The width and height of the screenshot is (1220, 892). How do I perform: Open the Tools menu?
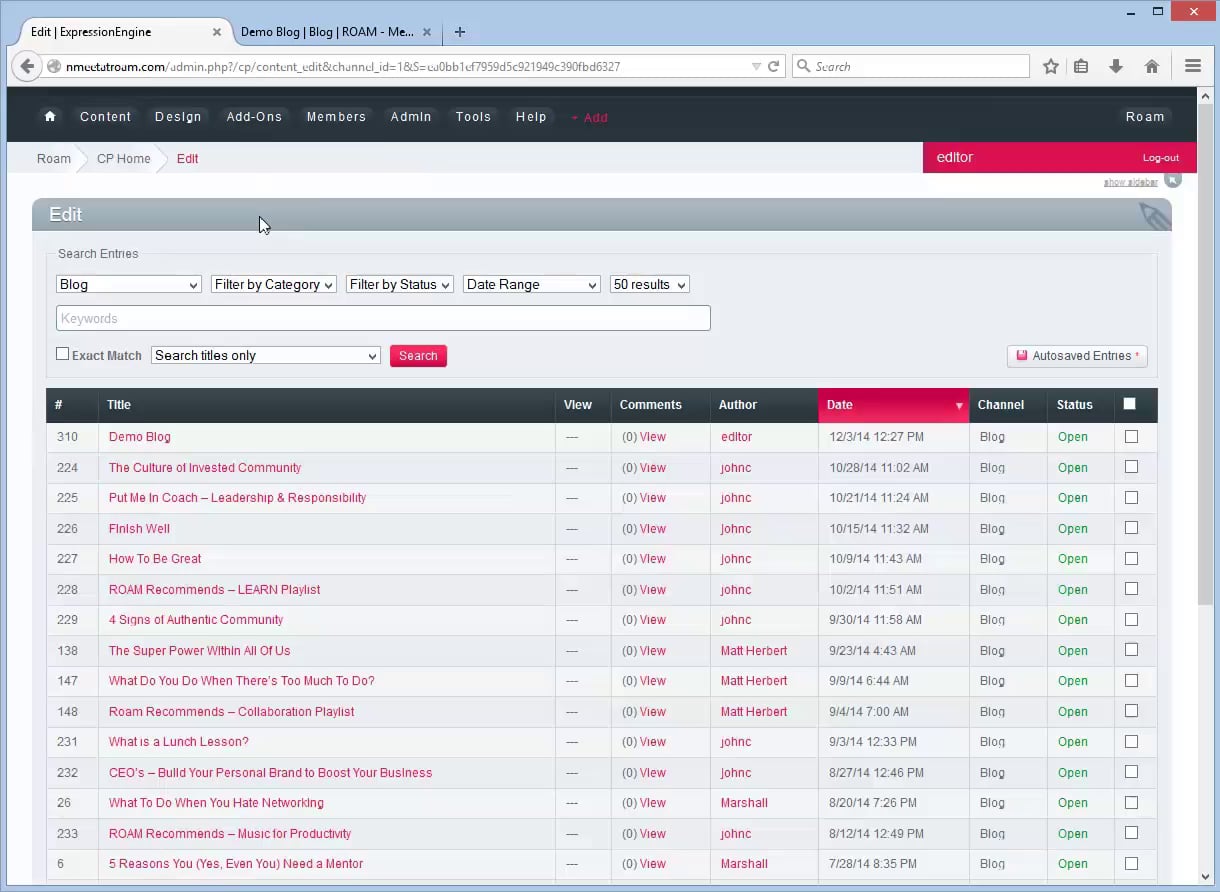coord(473,117)
